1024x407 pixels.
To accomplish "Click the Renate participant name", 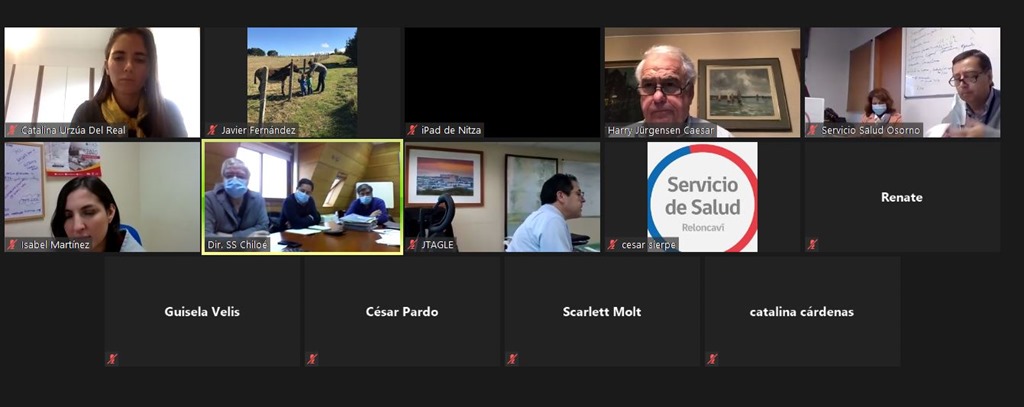I will [x=902, y=197].
